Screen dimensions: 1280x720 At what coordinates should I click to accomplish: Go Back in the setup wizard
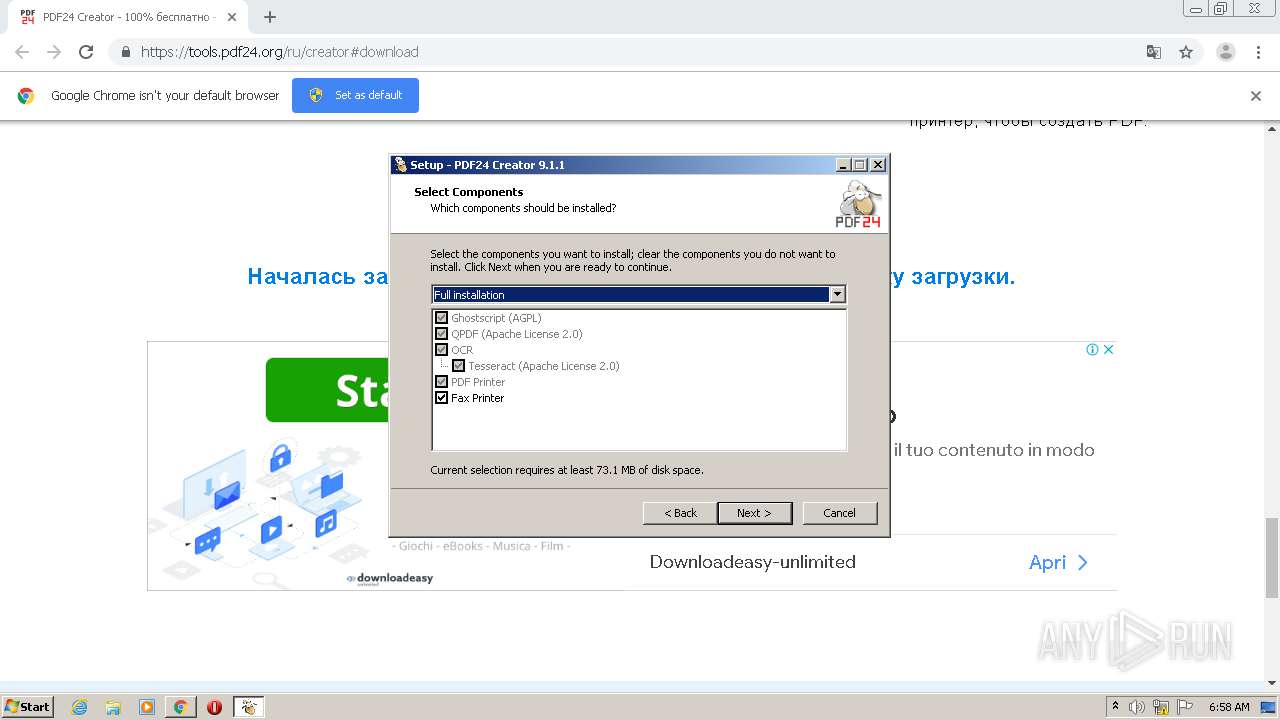[680, 513]
